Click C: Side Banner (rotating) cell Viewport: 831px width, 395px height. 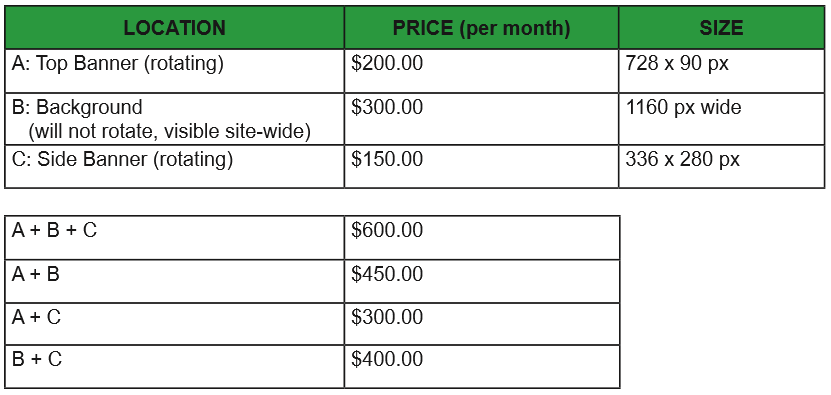click(174, 166)
